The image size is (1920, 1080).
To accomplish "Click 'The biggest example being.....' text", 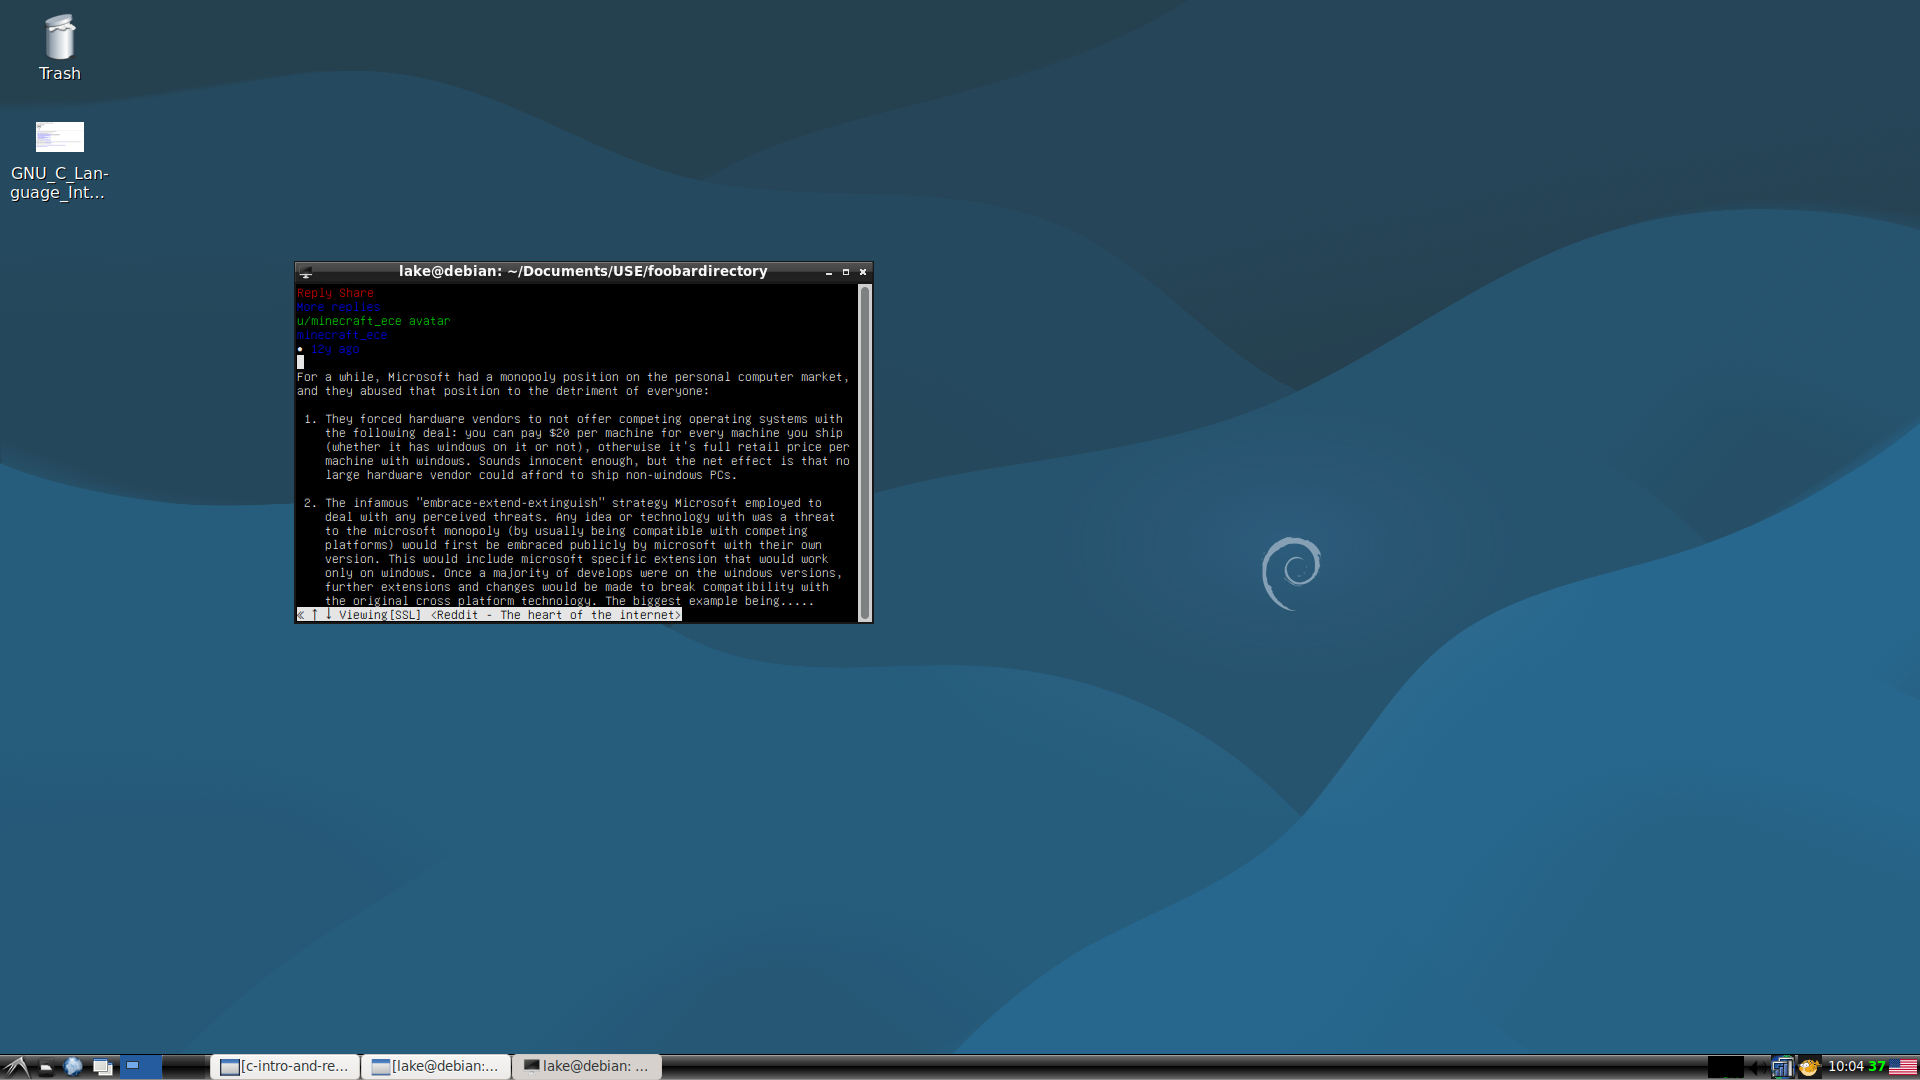I will click(709, 601).
